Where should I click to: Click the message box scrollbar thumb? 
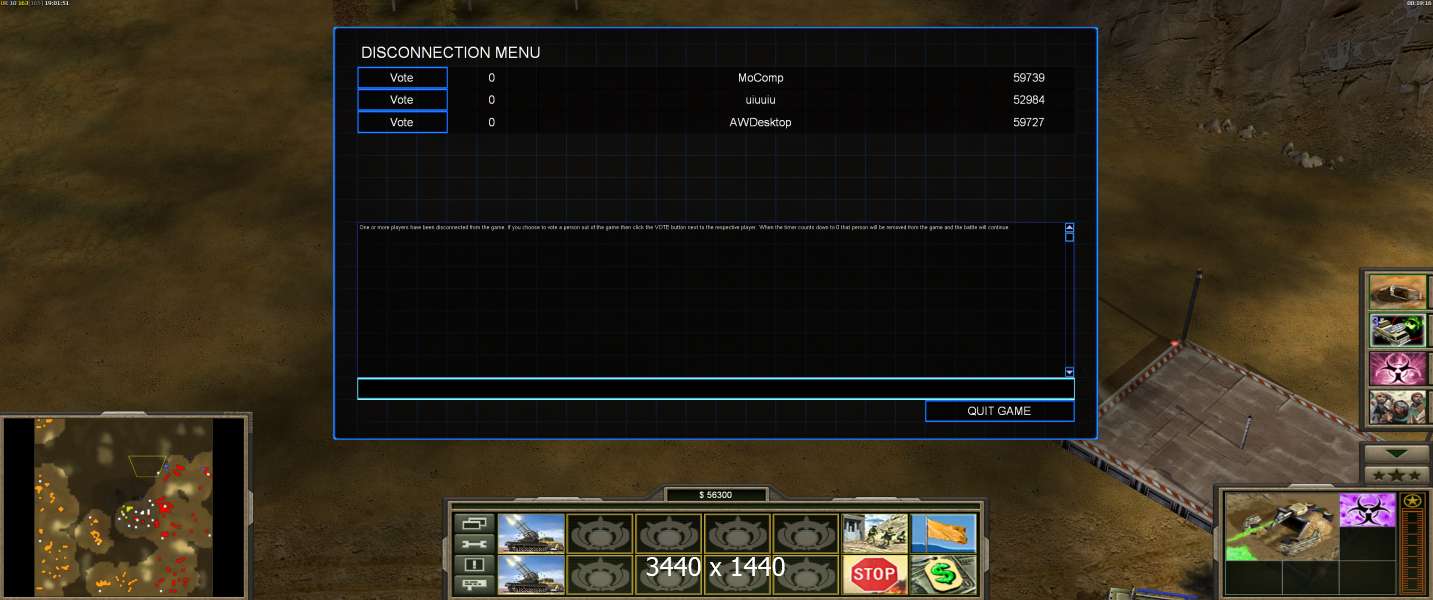pos(1069,237)
